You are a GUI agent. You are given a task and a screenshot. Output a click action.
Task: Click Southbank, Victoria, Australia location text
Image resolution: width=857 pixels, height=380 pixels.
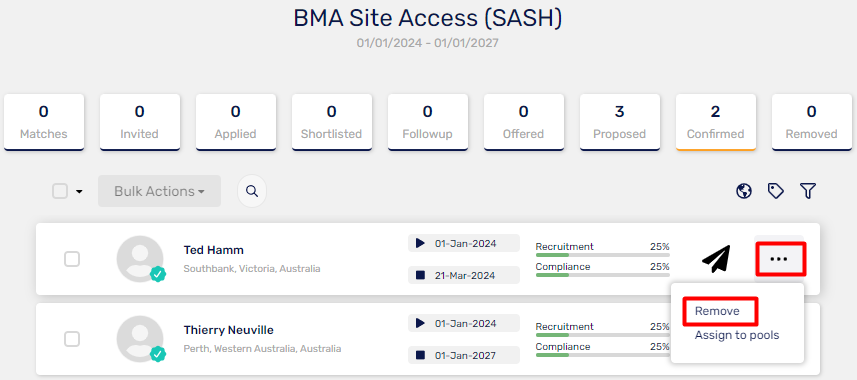click(x=252, y=269)
